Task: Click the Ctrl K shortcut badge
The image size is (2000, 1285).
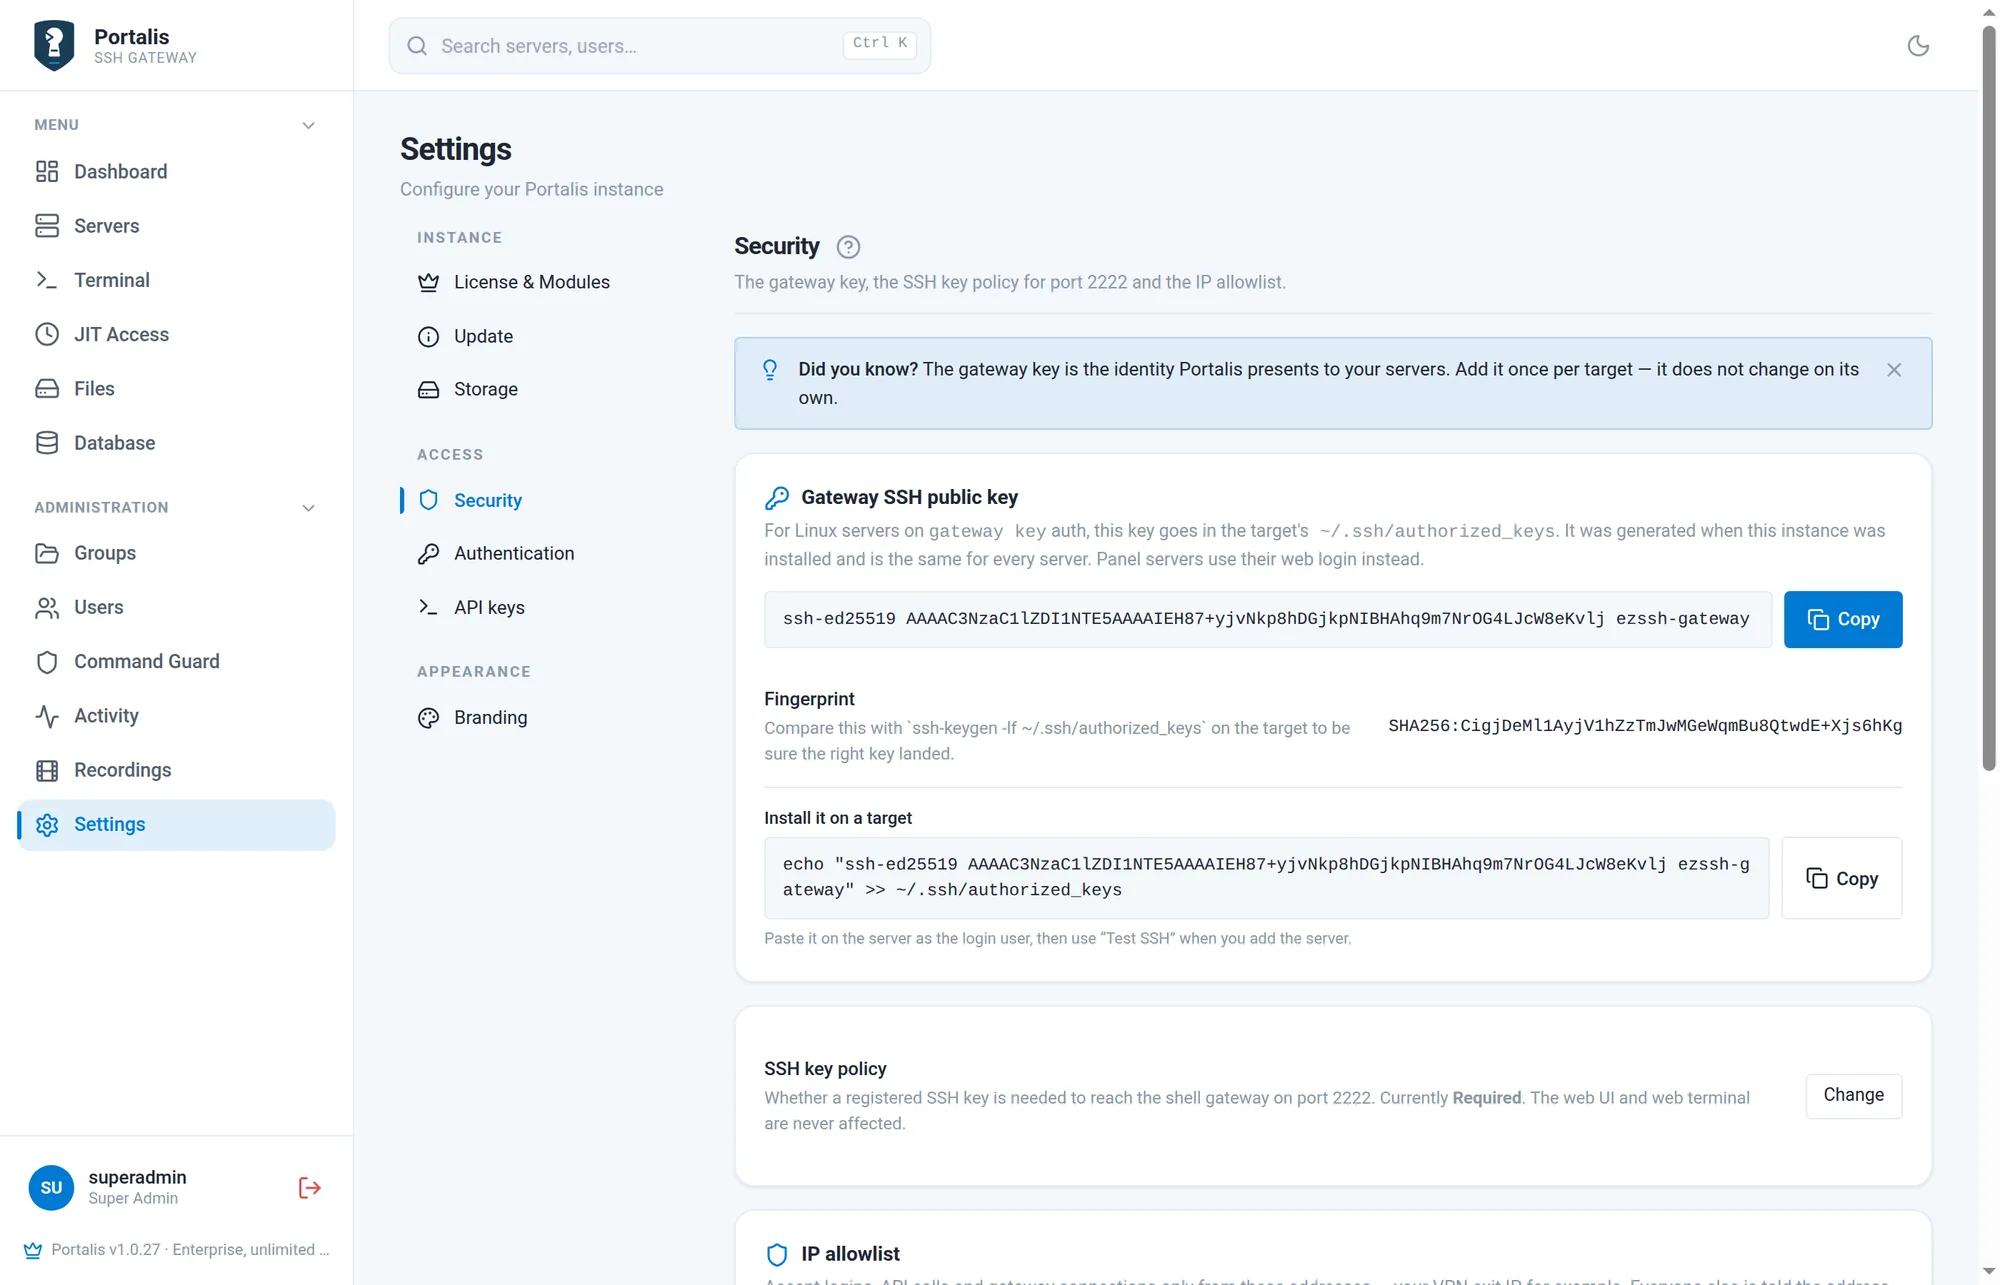Action: [x=879, y=44]
